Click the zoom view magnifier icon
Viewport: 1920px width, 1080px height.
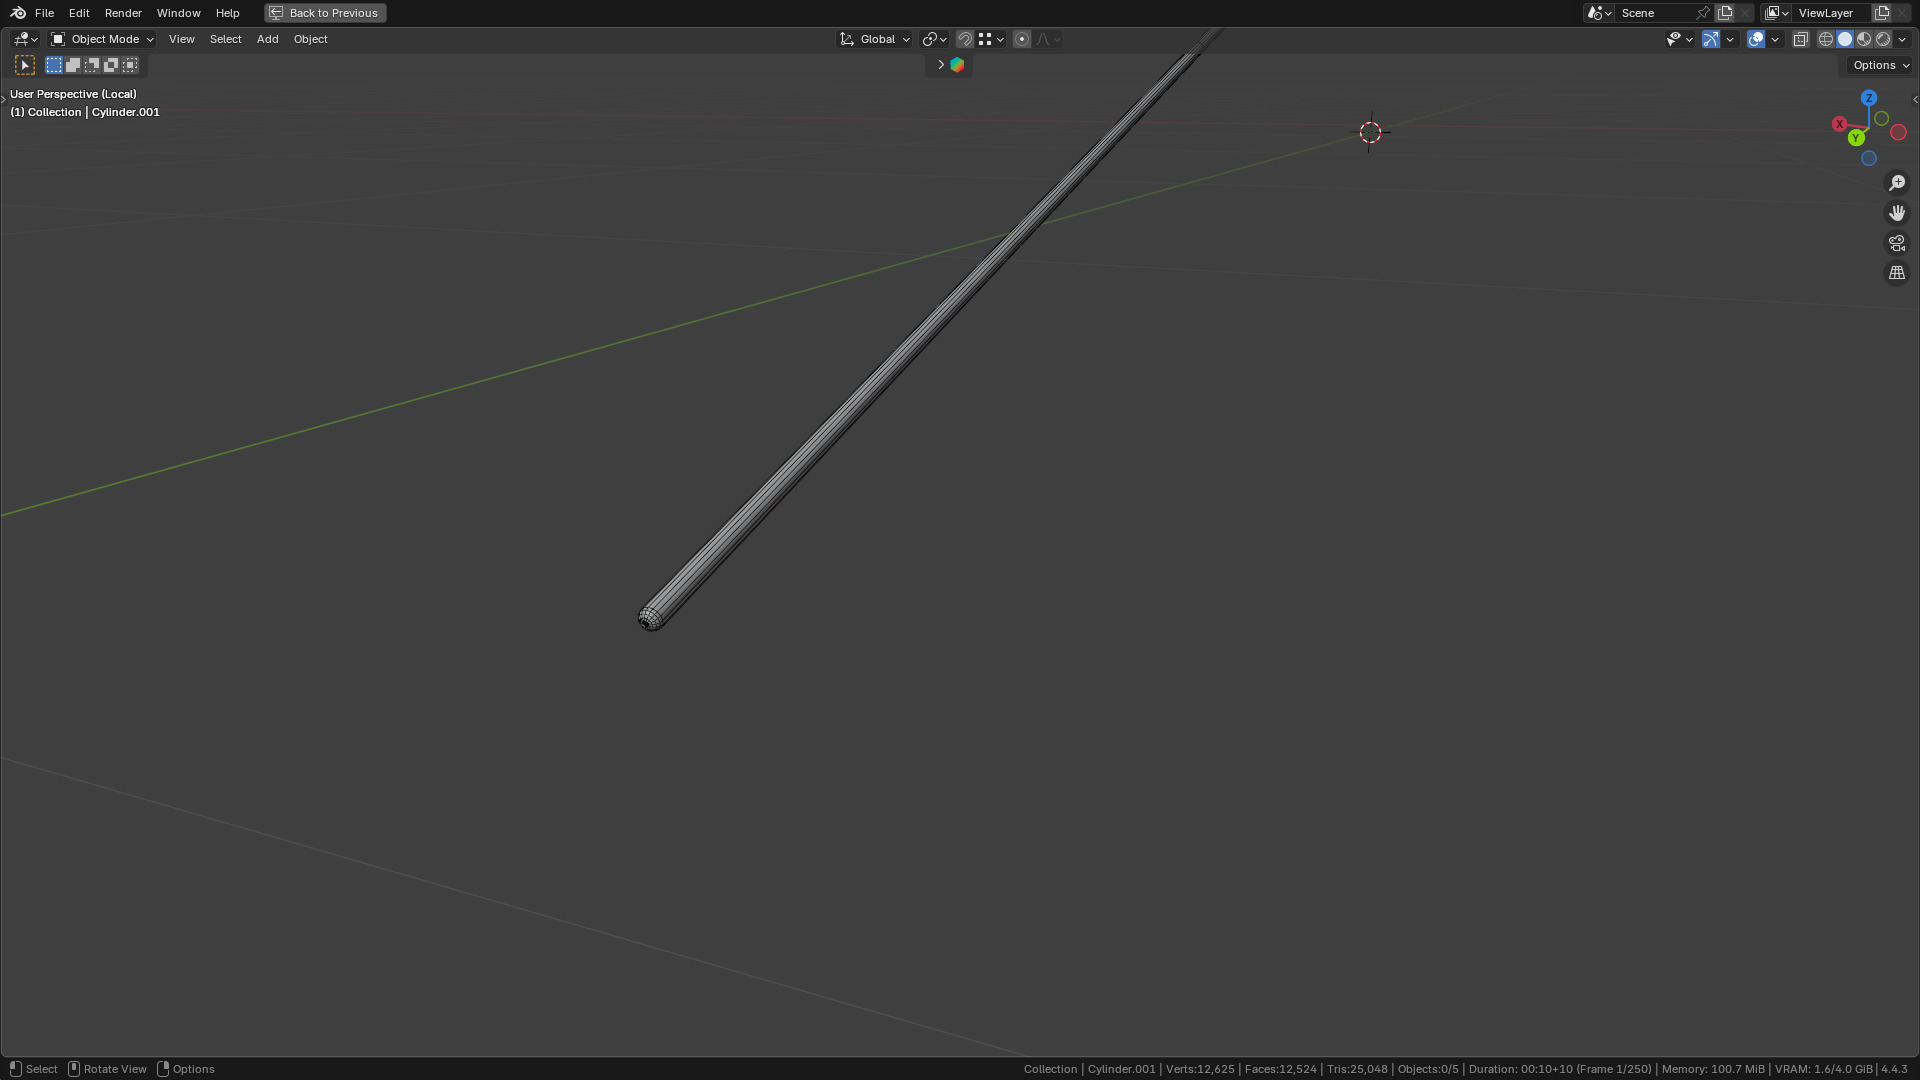point(1897,183)
